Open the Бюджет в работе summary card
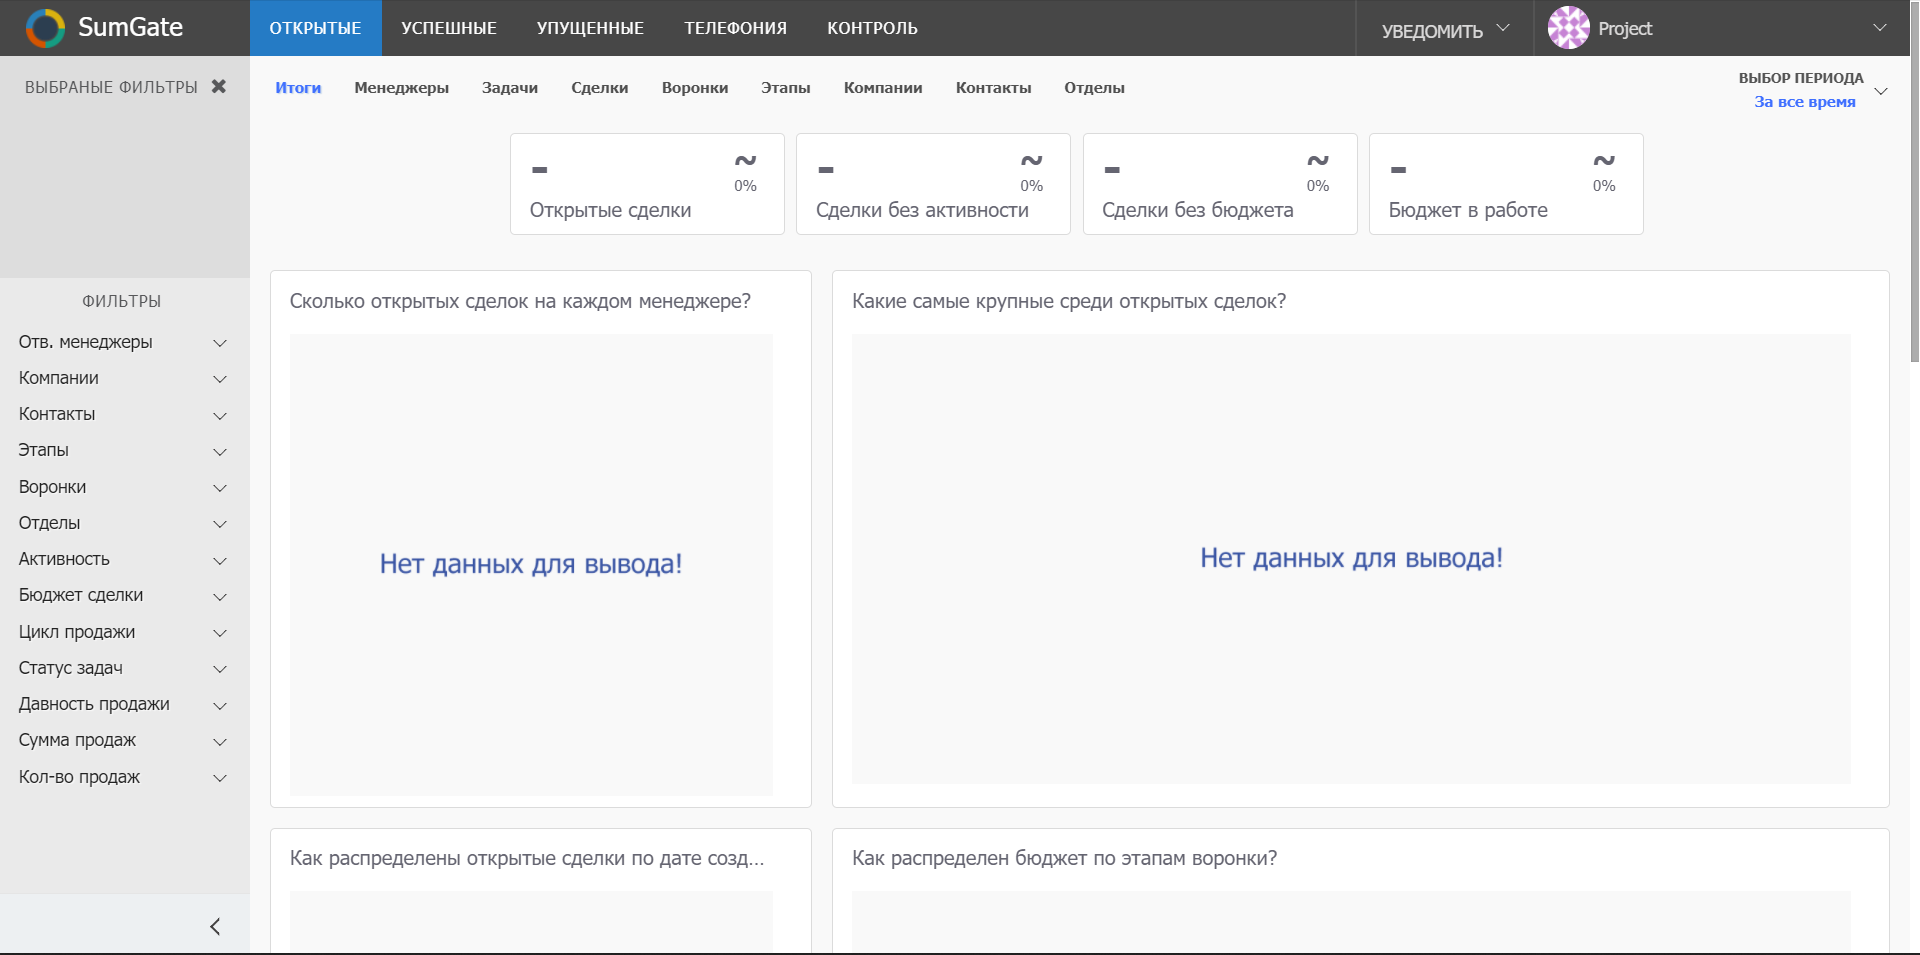The height and width of the screenshot is (955, 1920). point(1506,184)
